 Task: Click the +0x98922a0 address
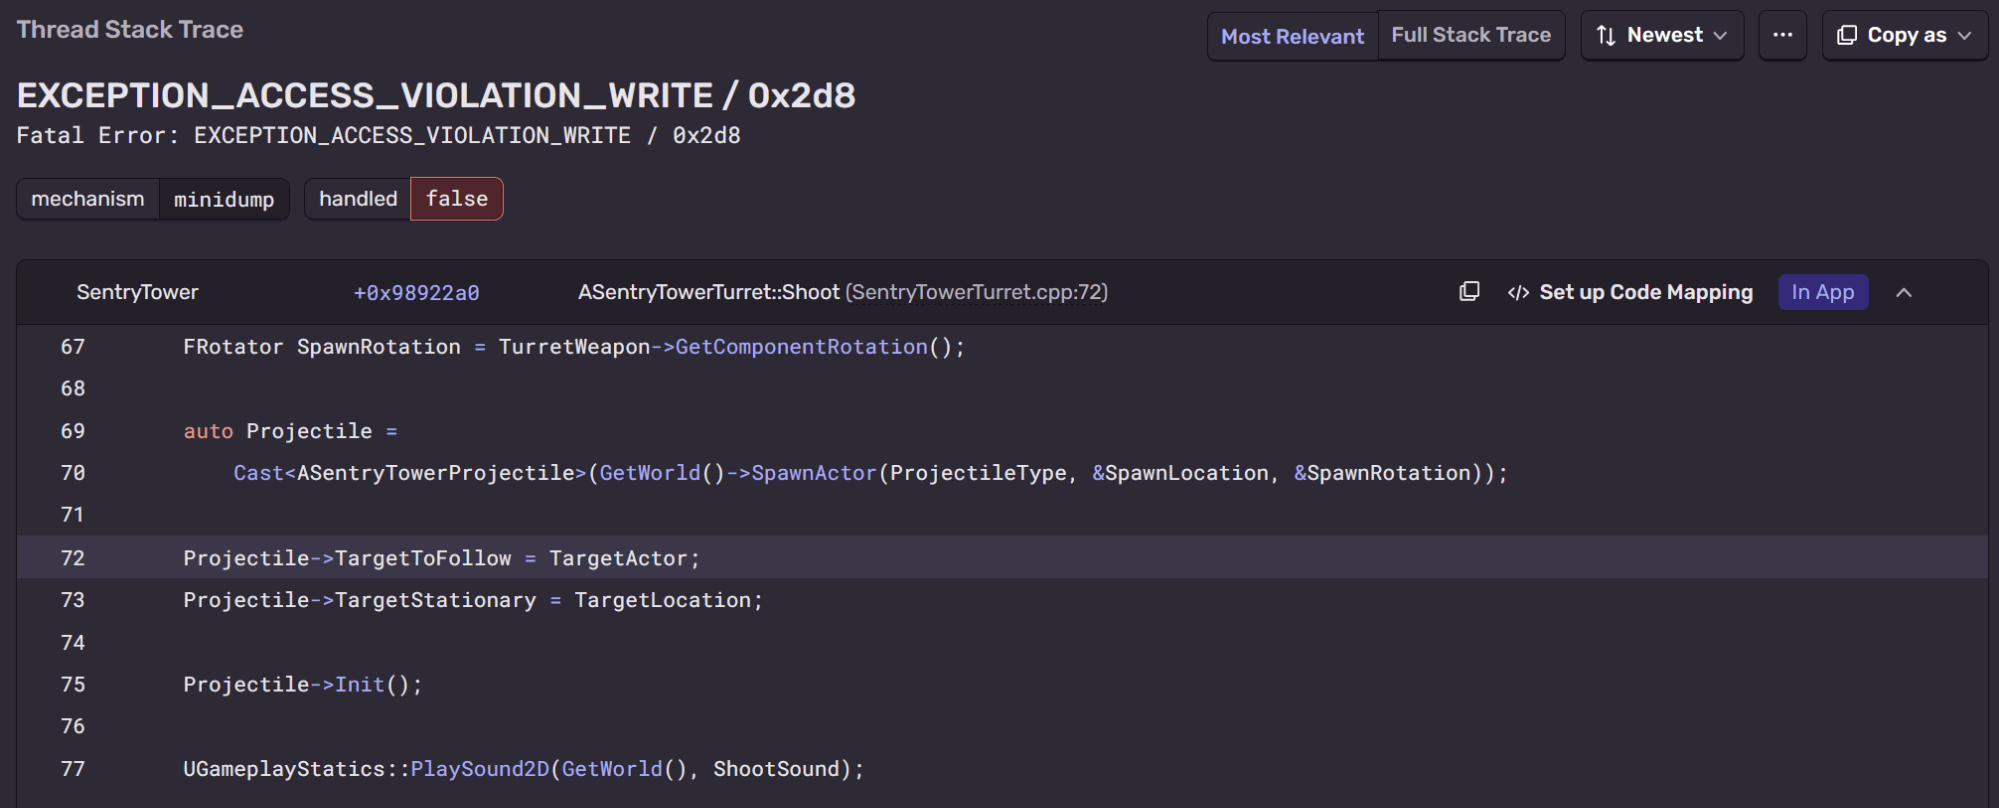[x=416, y=293]
